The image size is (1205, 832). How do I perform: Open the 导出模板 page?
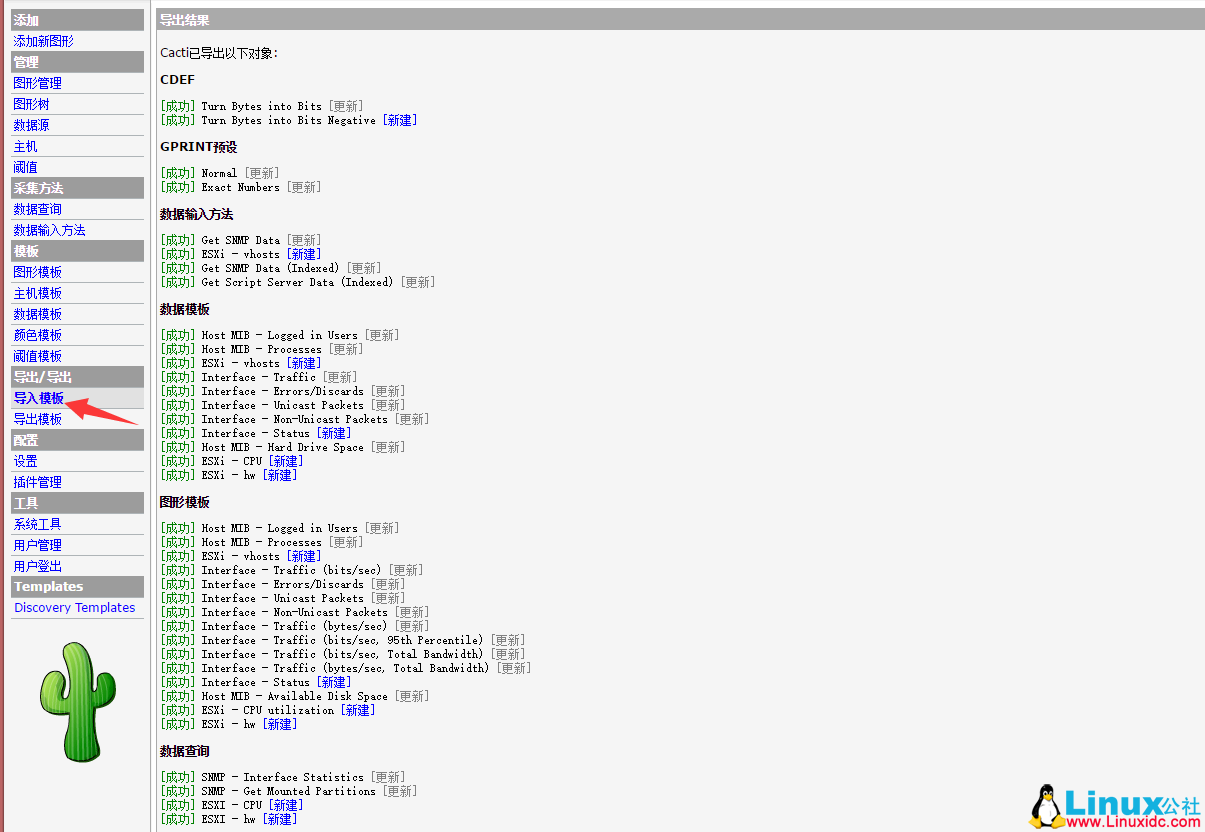click(37, 418)
